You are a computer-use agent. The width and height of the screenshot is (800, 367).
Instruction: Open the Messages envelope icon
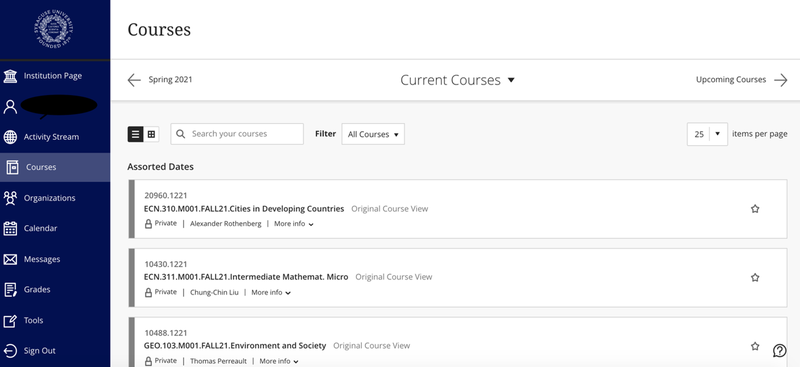pos(10,259)
